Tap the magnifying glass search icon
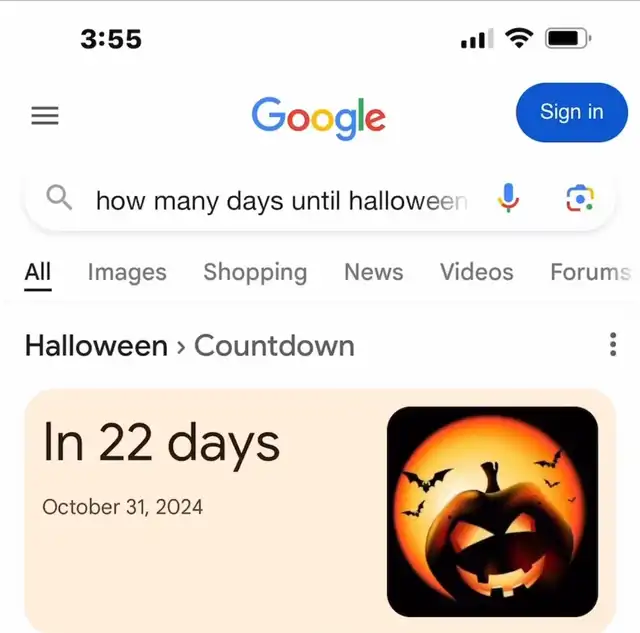 [x=59, y=198]
